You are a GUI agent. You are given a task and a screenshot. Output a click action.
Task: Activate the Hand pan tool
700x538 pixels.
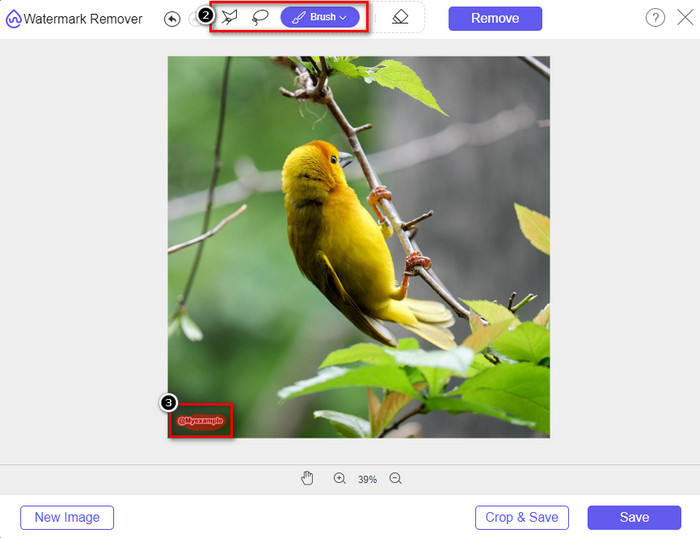click(x=308, y=479)
